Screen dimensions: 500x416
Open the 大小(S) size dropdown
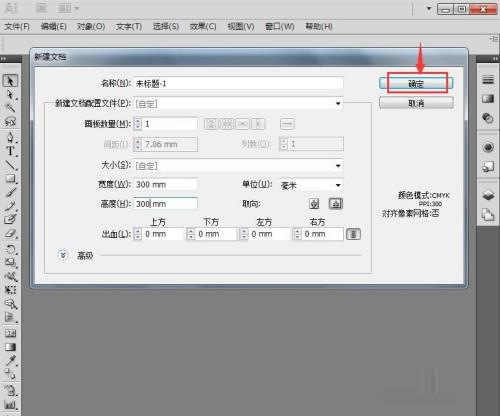click(x=238, y=166)
